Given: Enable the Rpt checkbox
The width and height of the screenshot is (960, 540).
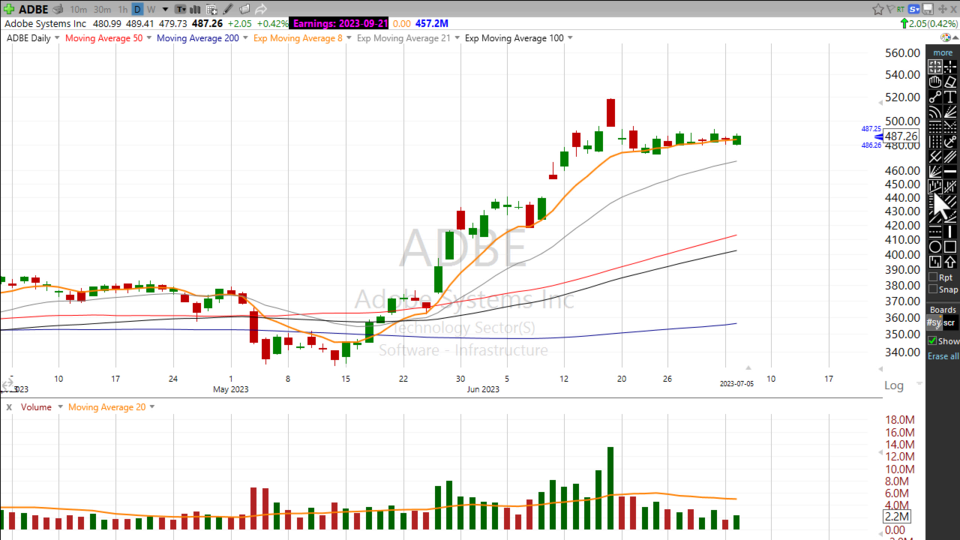Looking at the screenshot, I should tap(934, 277).
